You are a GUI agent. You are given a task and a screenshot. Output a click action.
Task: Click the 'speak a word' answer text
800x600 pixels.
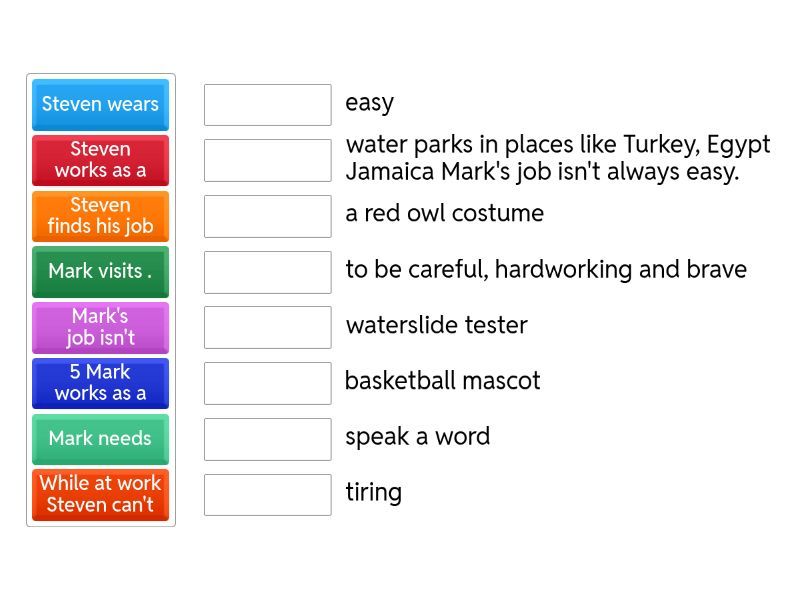(x=417, y=437)
